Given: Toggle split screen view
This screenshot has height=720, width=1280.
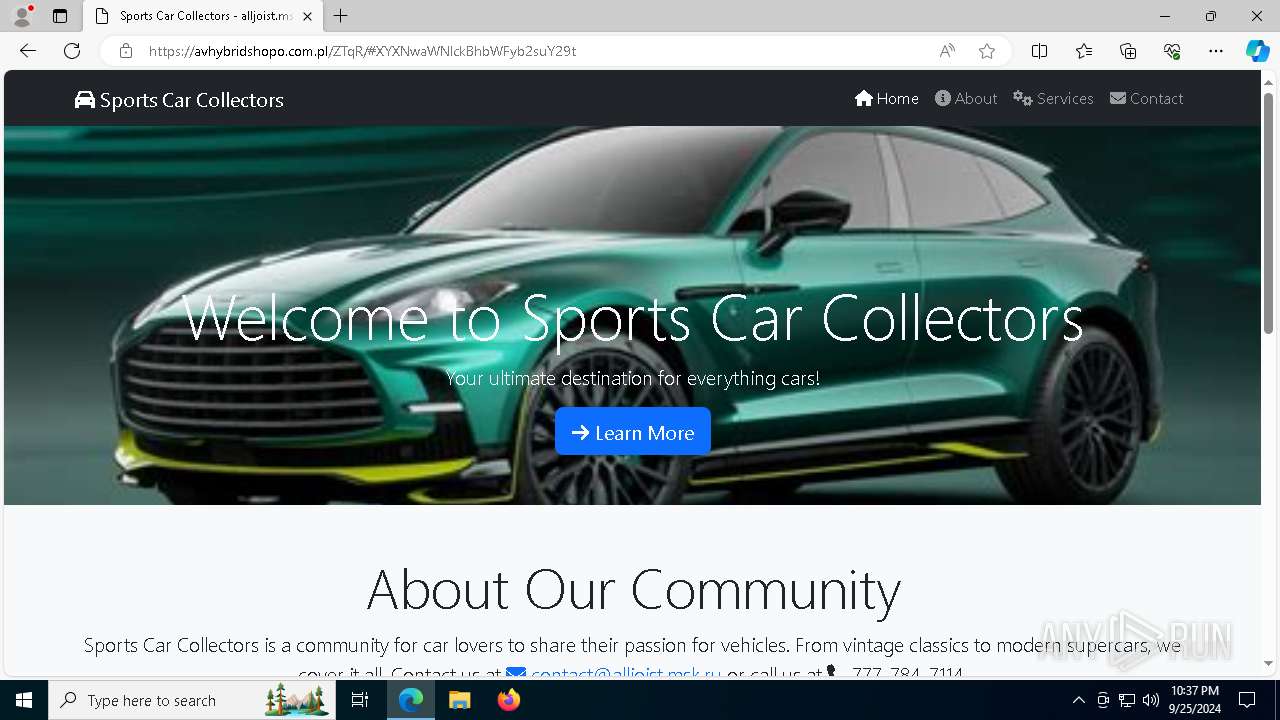Looking at the screenshot, I should pos(1039,51).
